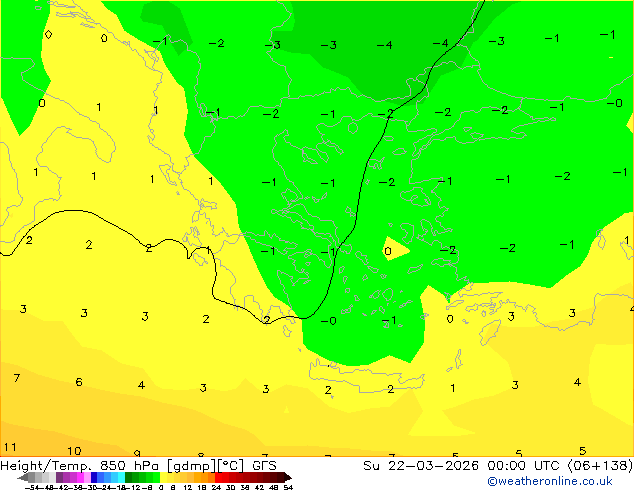This screenshot has height=490, width=634.
Task: Select the dark green swatch in the legend
Action: tap(129, 477)
